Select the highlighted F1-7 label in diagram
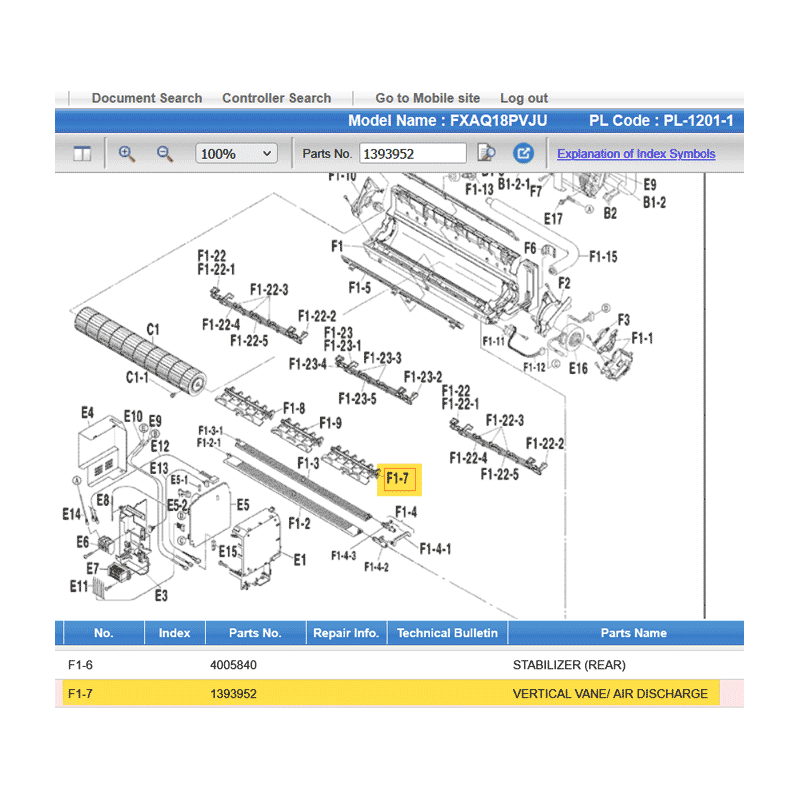 pyautogui.click(x=399, y=479)
